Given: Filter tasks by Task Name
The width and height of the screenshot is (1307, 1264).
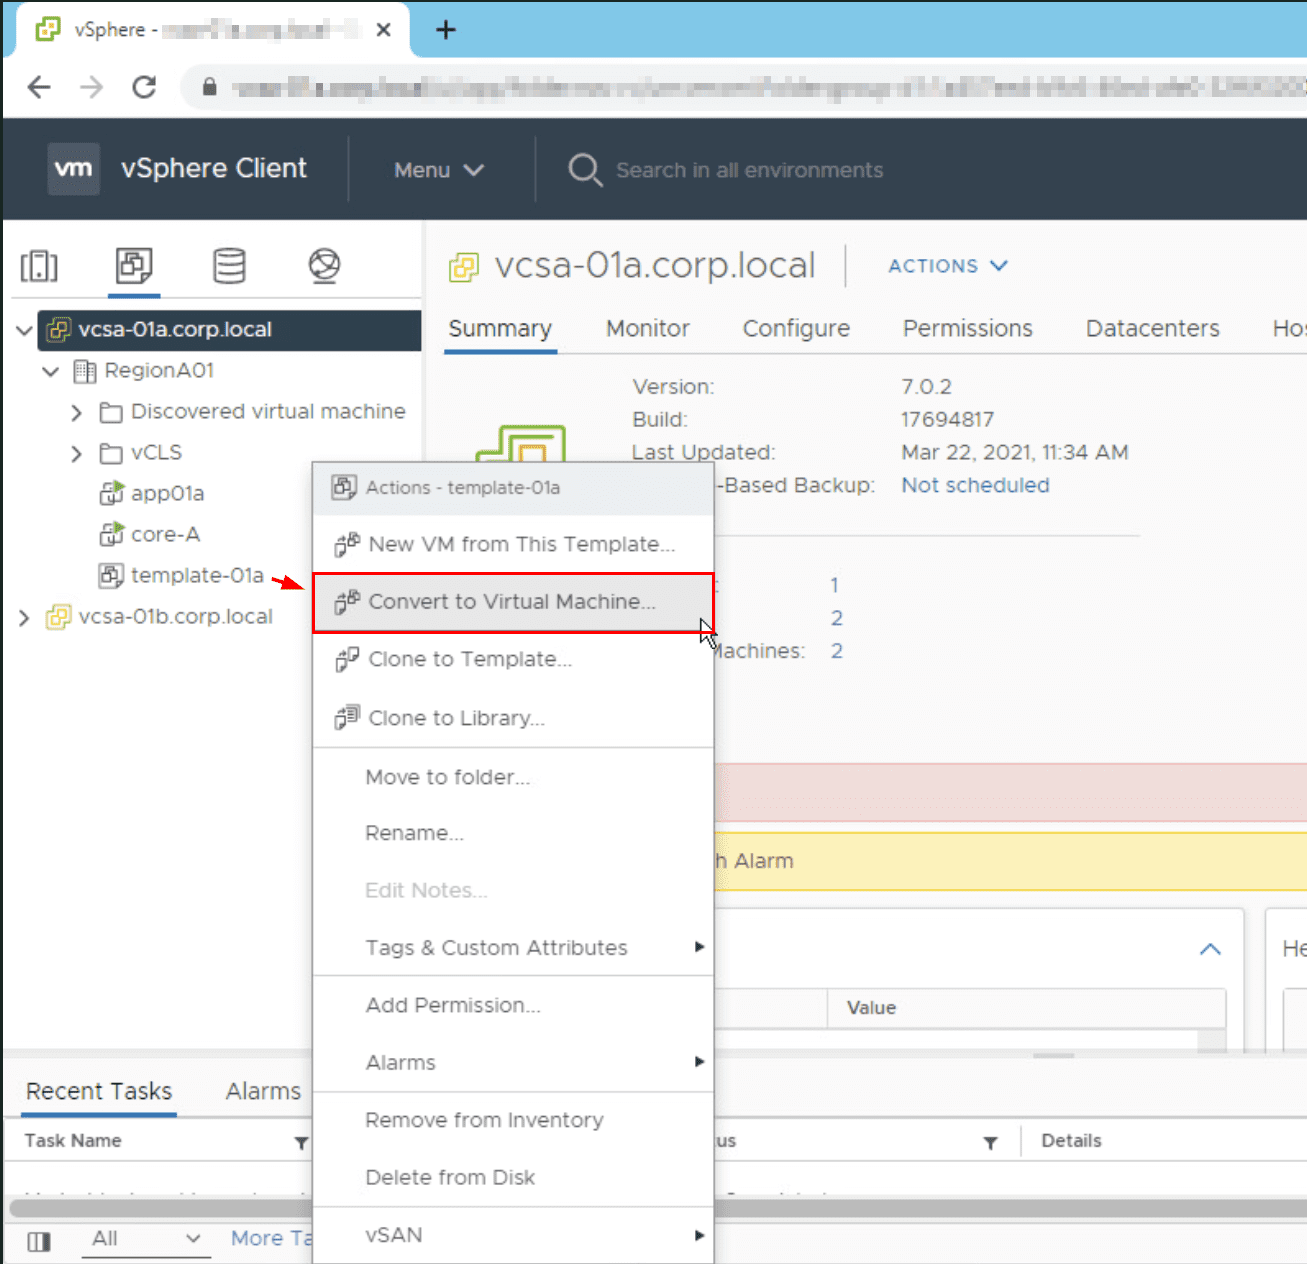Looking at the screenshot, I should (301, 1142).
